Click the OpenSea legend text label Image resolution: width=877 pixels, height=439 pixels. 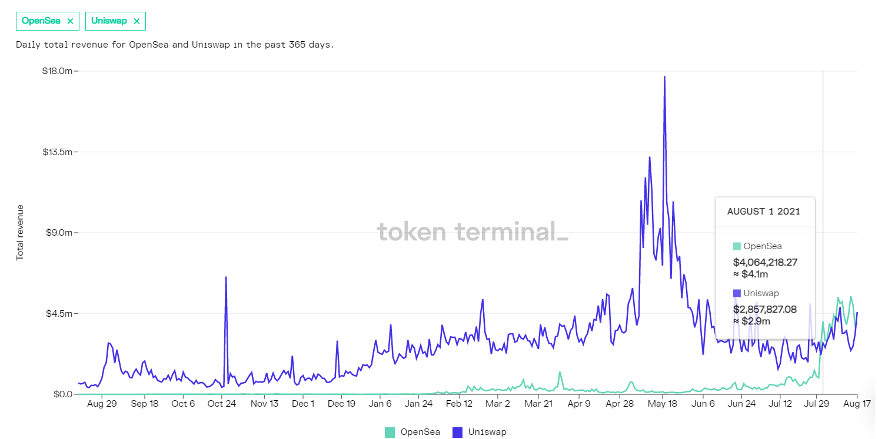420,432
